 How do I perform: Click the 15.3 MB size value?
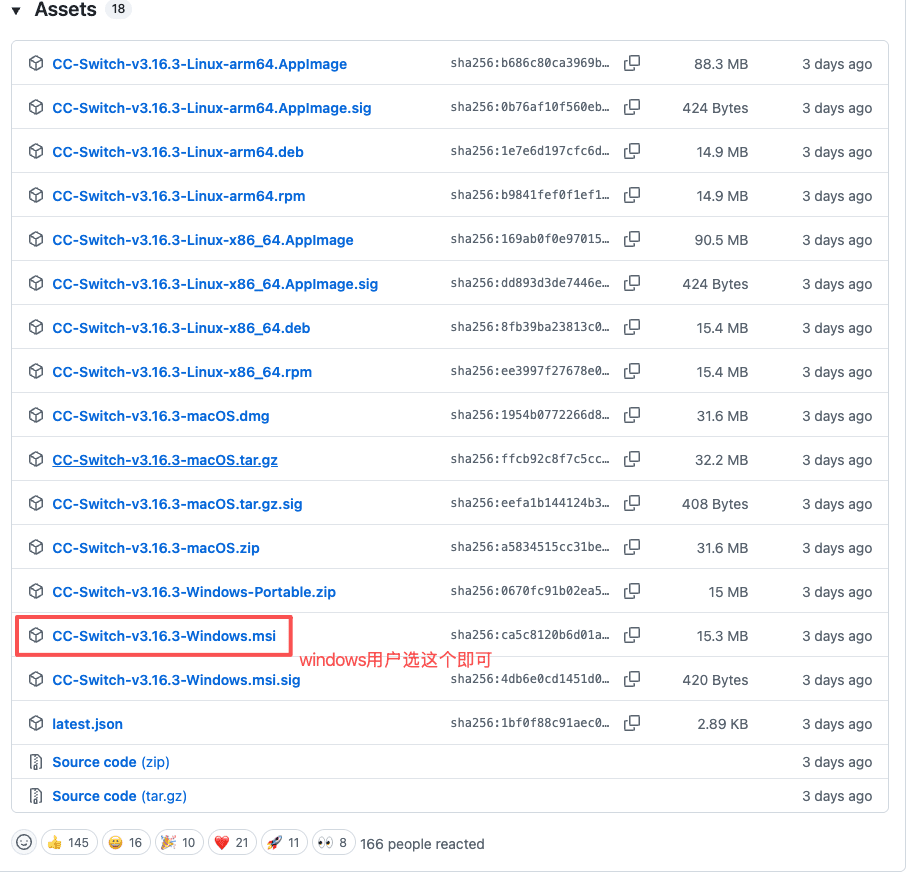point(722,636)
